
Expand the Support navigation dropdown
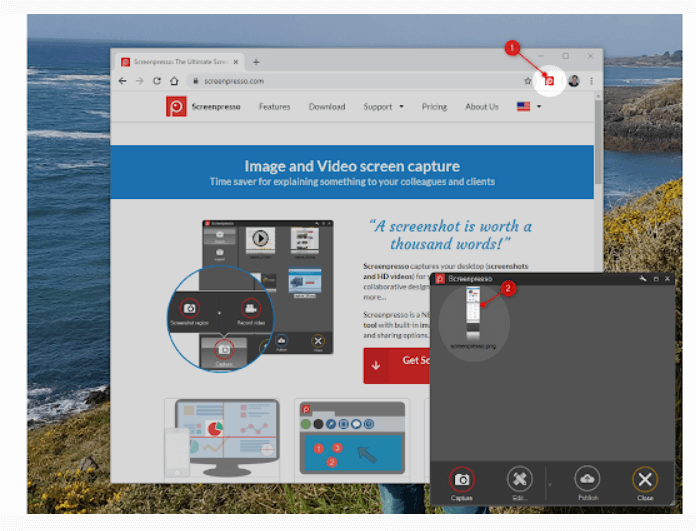383,107
